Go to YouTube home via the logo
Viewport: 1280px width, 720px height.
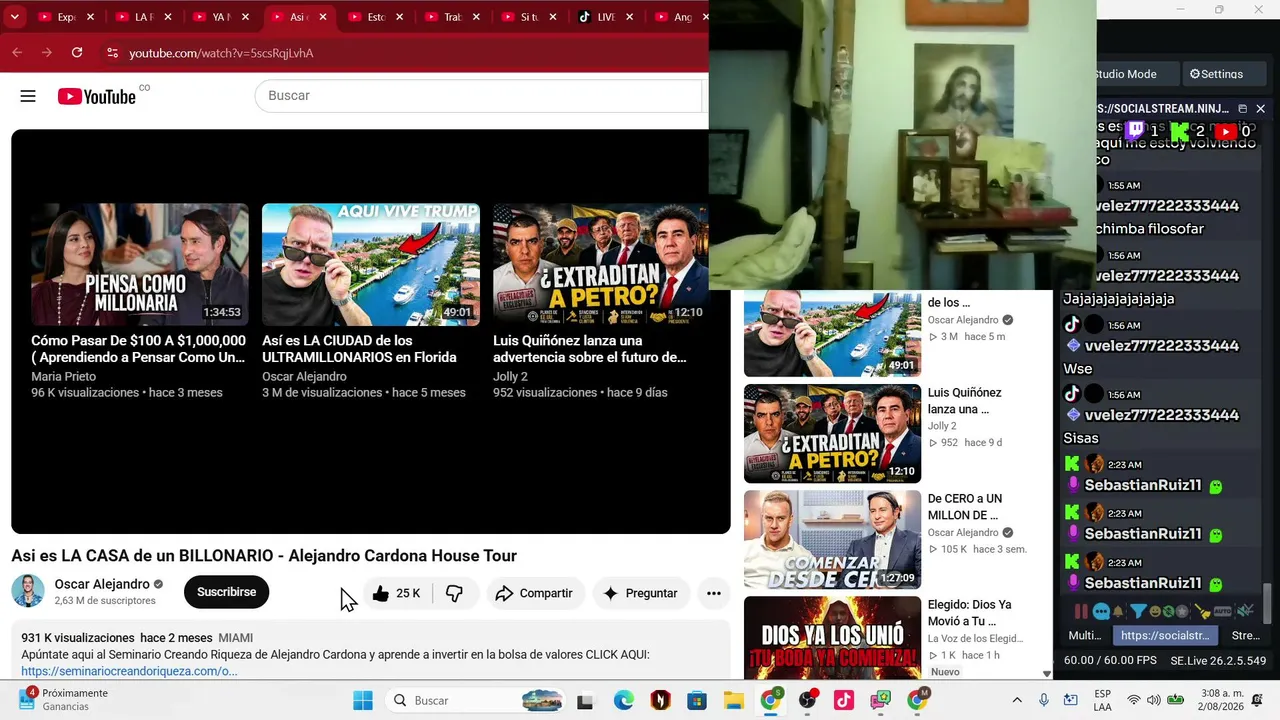(97, 96)
